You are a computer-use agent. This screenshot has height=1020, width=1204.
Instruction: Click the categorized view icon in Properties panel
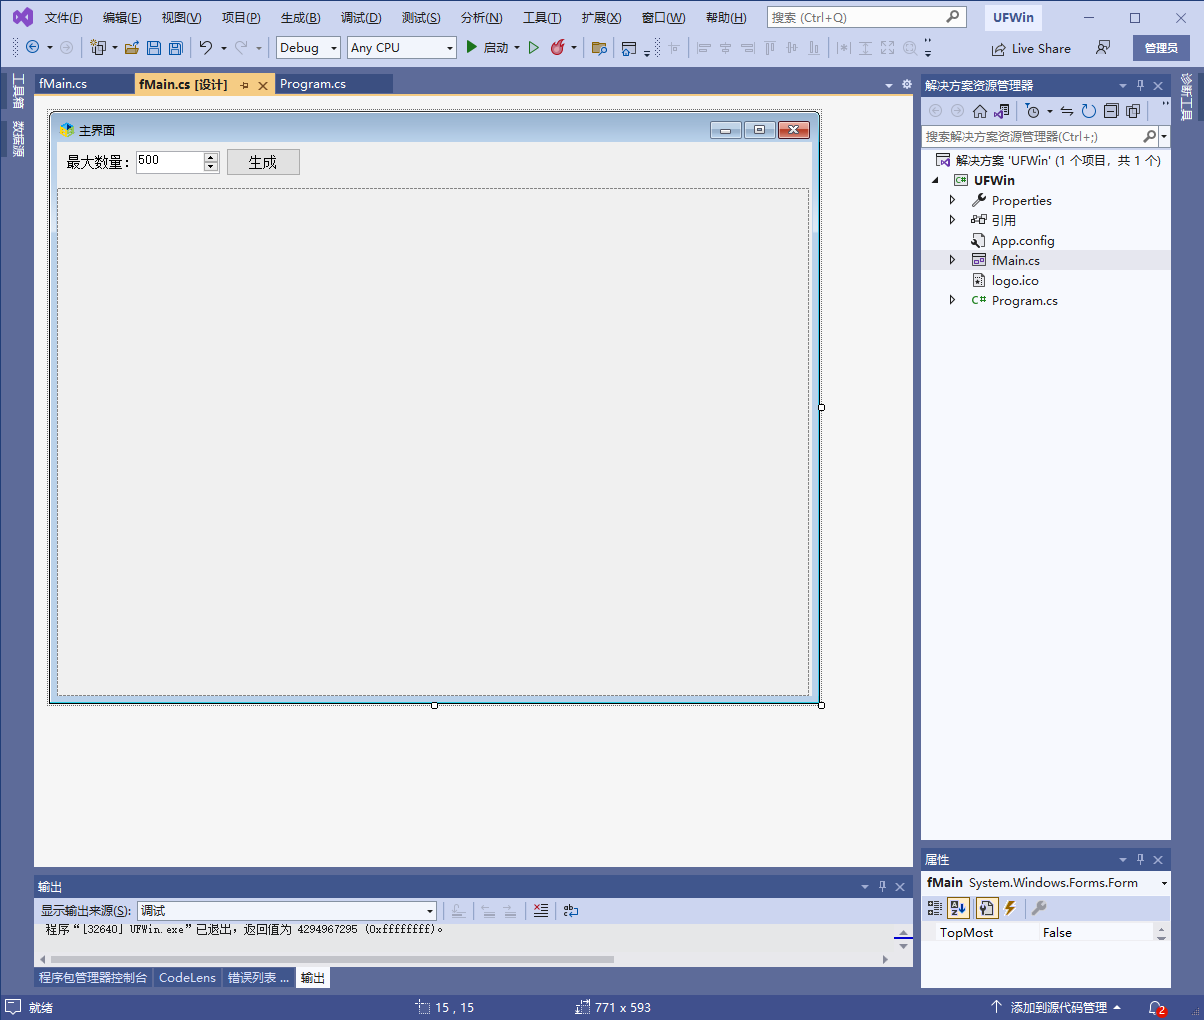(935, 908)
